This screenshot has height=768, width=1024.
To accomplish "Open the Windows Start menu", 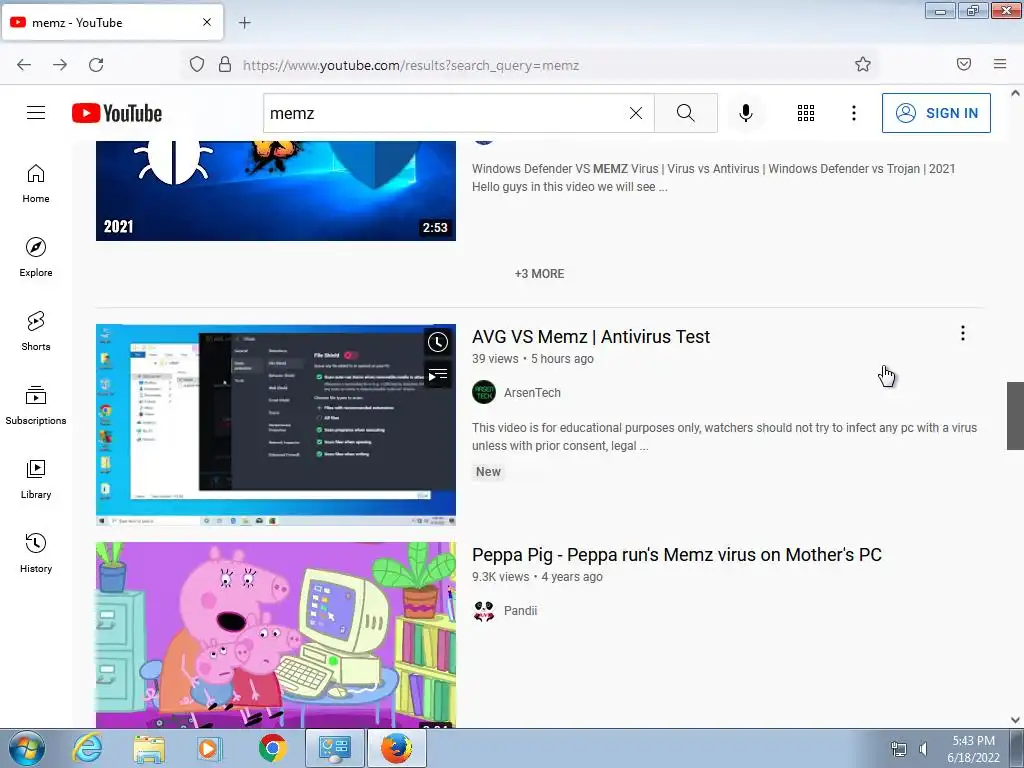I will point(27,748).
